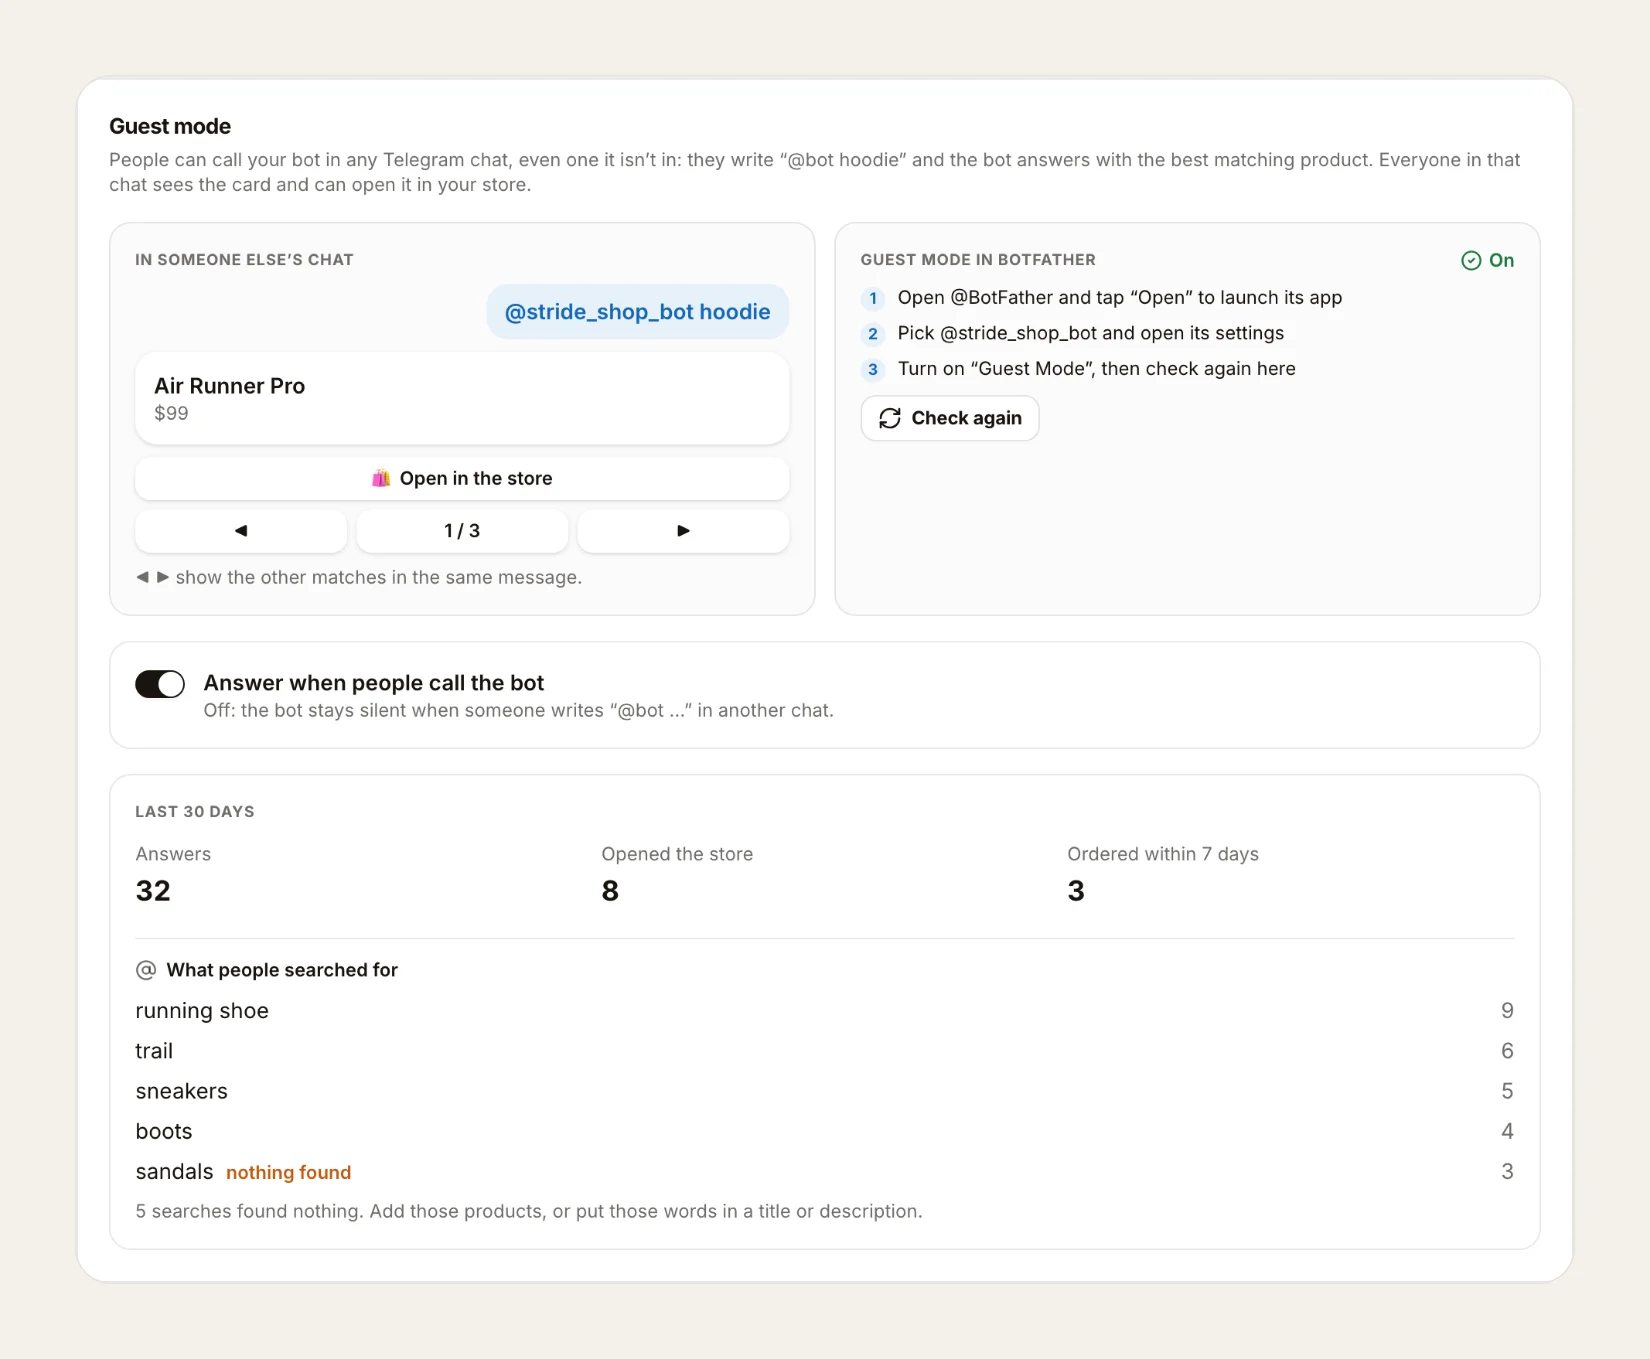The image size is (1650, 1359).
Task: Click count 3 for sandals
Action: 1507,1171
